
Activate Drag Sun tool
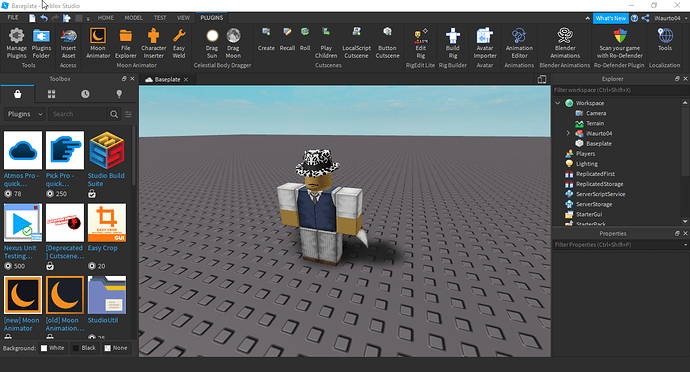coord(212,43)
